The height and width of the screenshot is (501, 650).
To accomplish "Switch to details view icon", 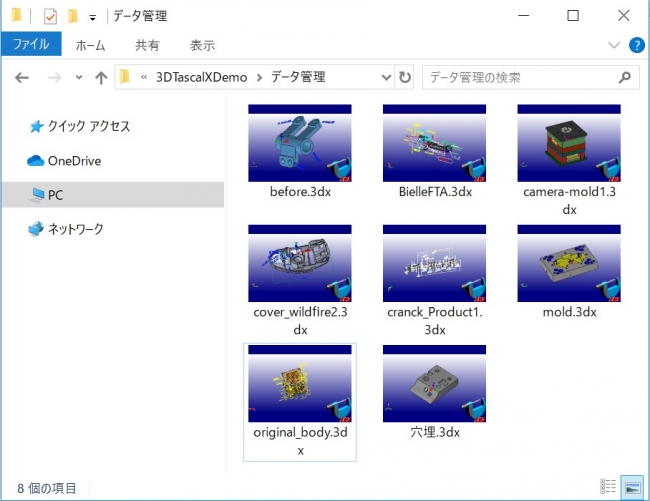I will pyautogui.click(x=608, y=486).
